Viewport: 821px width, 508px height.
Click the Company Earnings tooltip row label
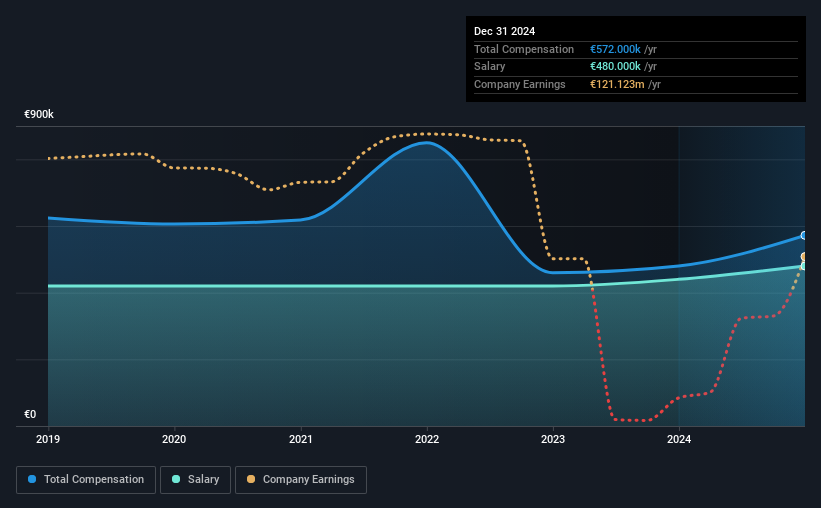click(519, 84)
